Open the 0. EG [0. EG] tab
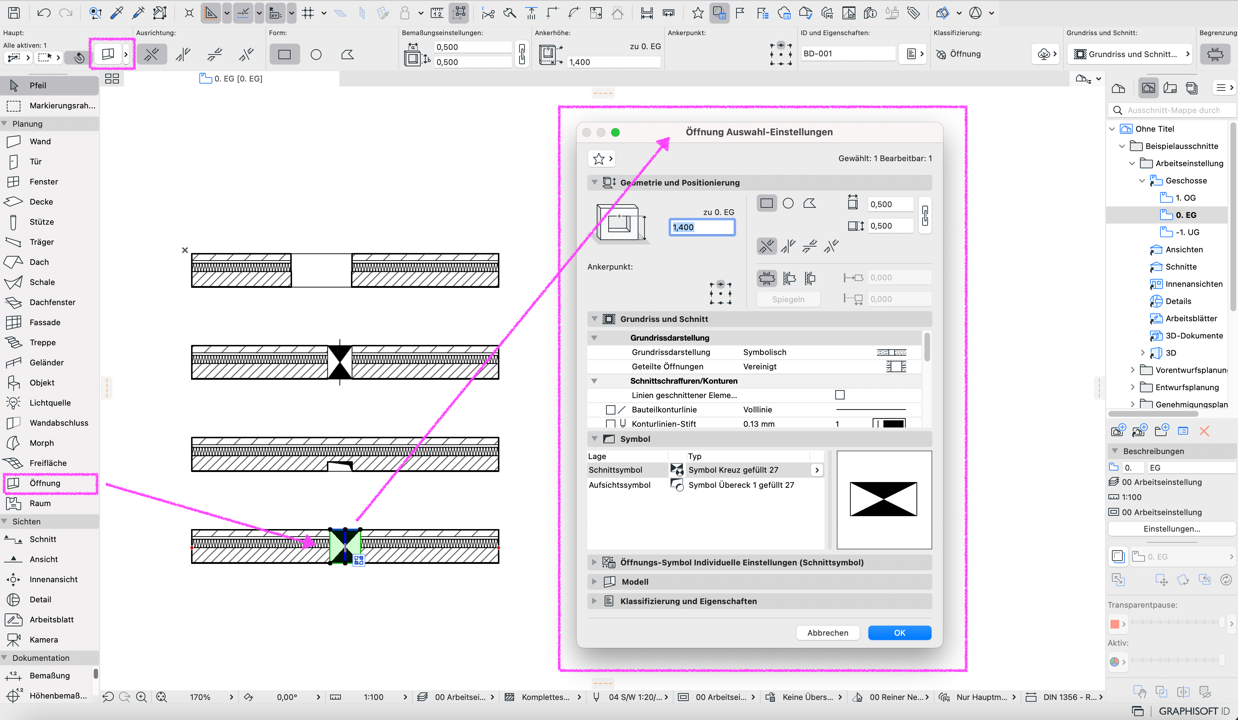 pos(231,78)
